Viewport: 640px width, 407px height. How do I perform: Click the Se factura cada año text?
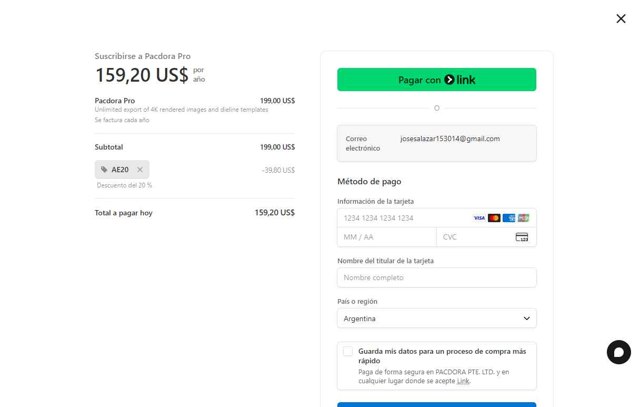122,120
